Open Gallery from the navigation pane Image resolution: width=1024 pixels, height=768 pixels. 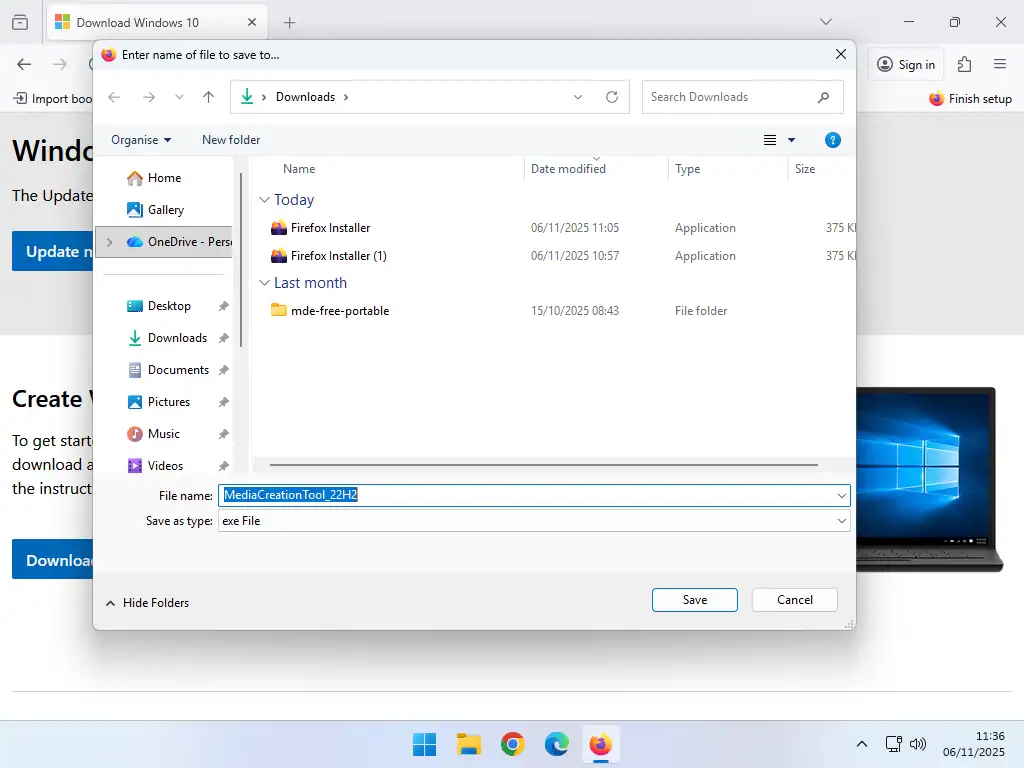[x=165, y=209]
